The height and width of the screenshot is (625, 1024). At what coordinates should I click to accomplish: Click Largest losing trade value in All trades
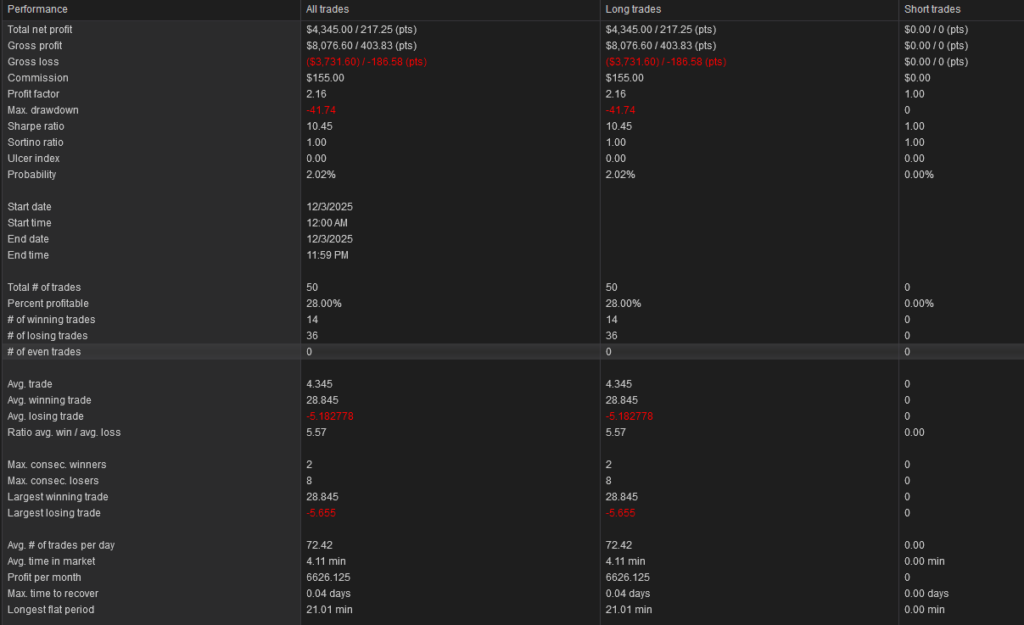tap(322, 513)
